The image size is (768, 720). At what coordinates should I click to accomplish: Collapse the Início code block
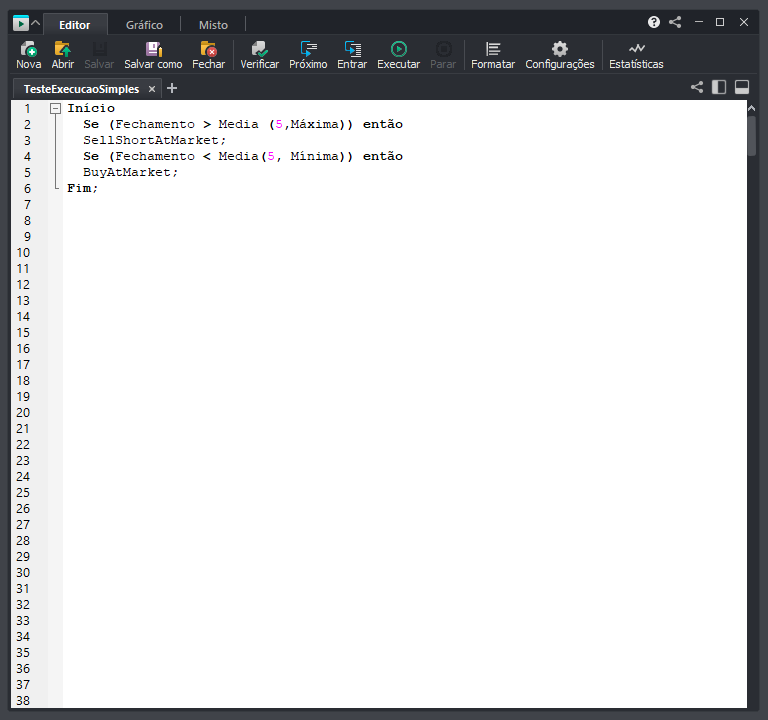point(55,108)
